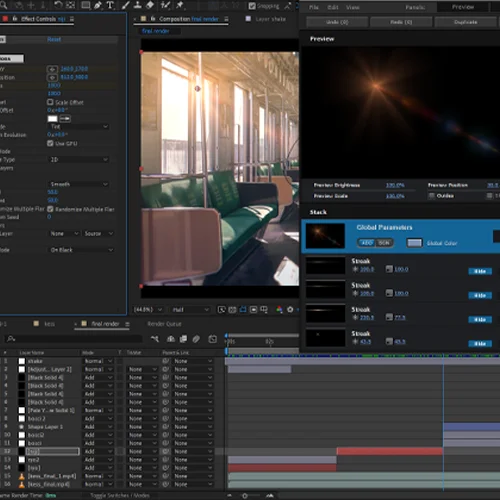Image resolution: width=500 pixels, height=500 pixels.
Task: Activate the Puppet Pin tool
Action: [180, 5]
